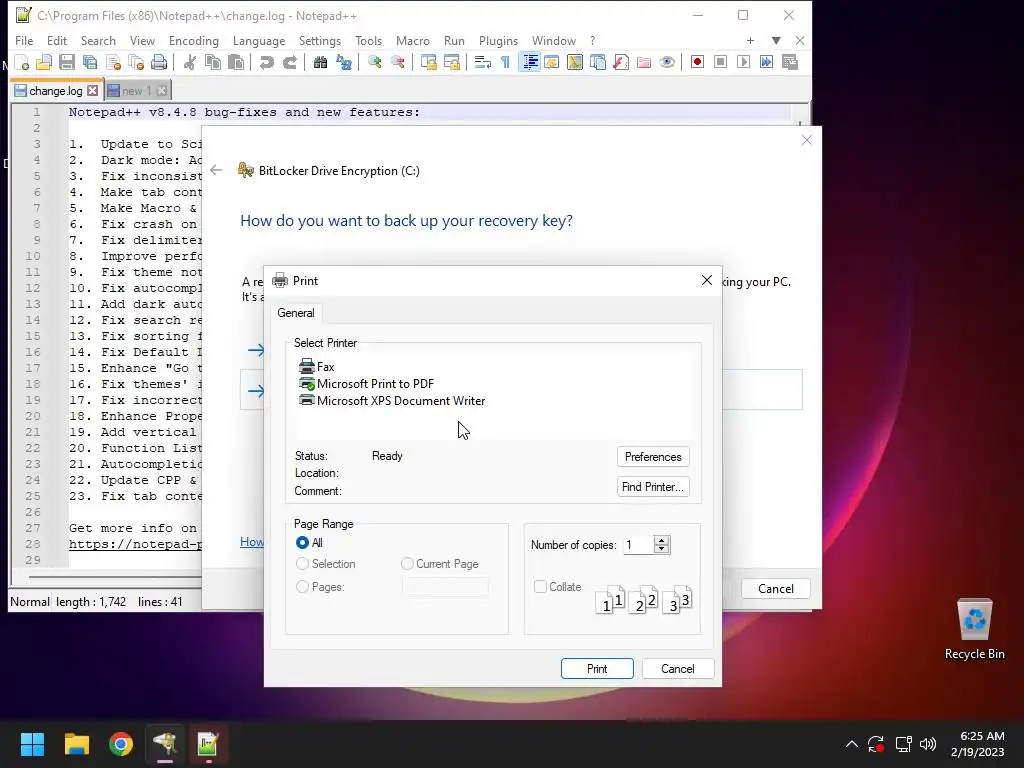Select the Current Page radio button
This screenshot has width=1024, height=768.
click(x=407, y=564)
